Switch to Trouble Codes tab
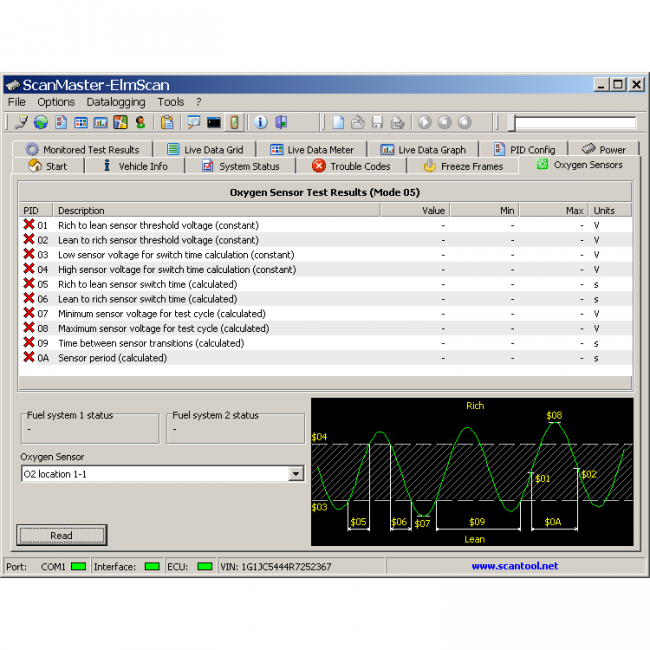 (x=351, y=166)
